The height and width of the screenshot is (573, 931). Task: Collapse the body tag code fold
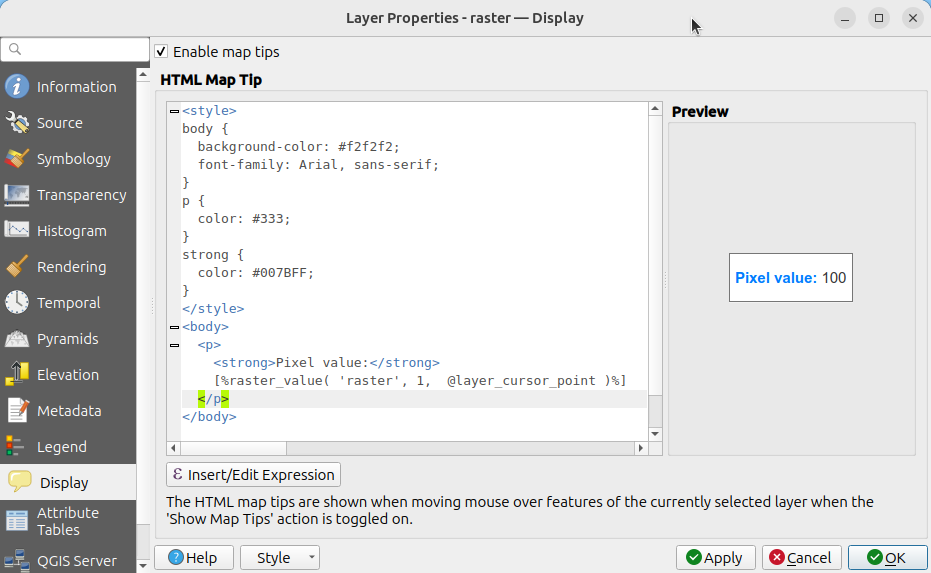174,327
